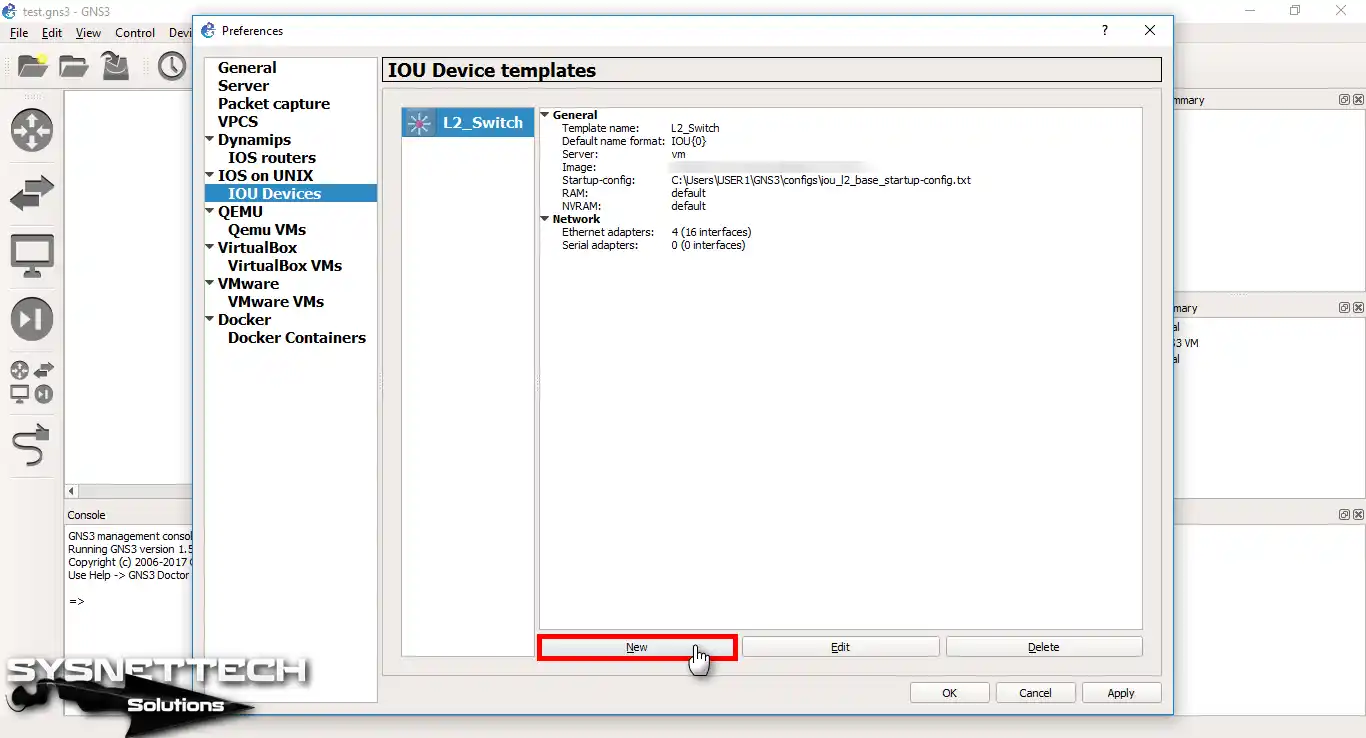This screenshot has width=1366, height=738.
Task: Close the Topology Summary panel
Action: click(1358, 100)
